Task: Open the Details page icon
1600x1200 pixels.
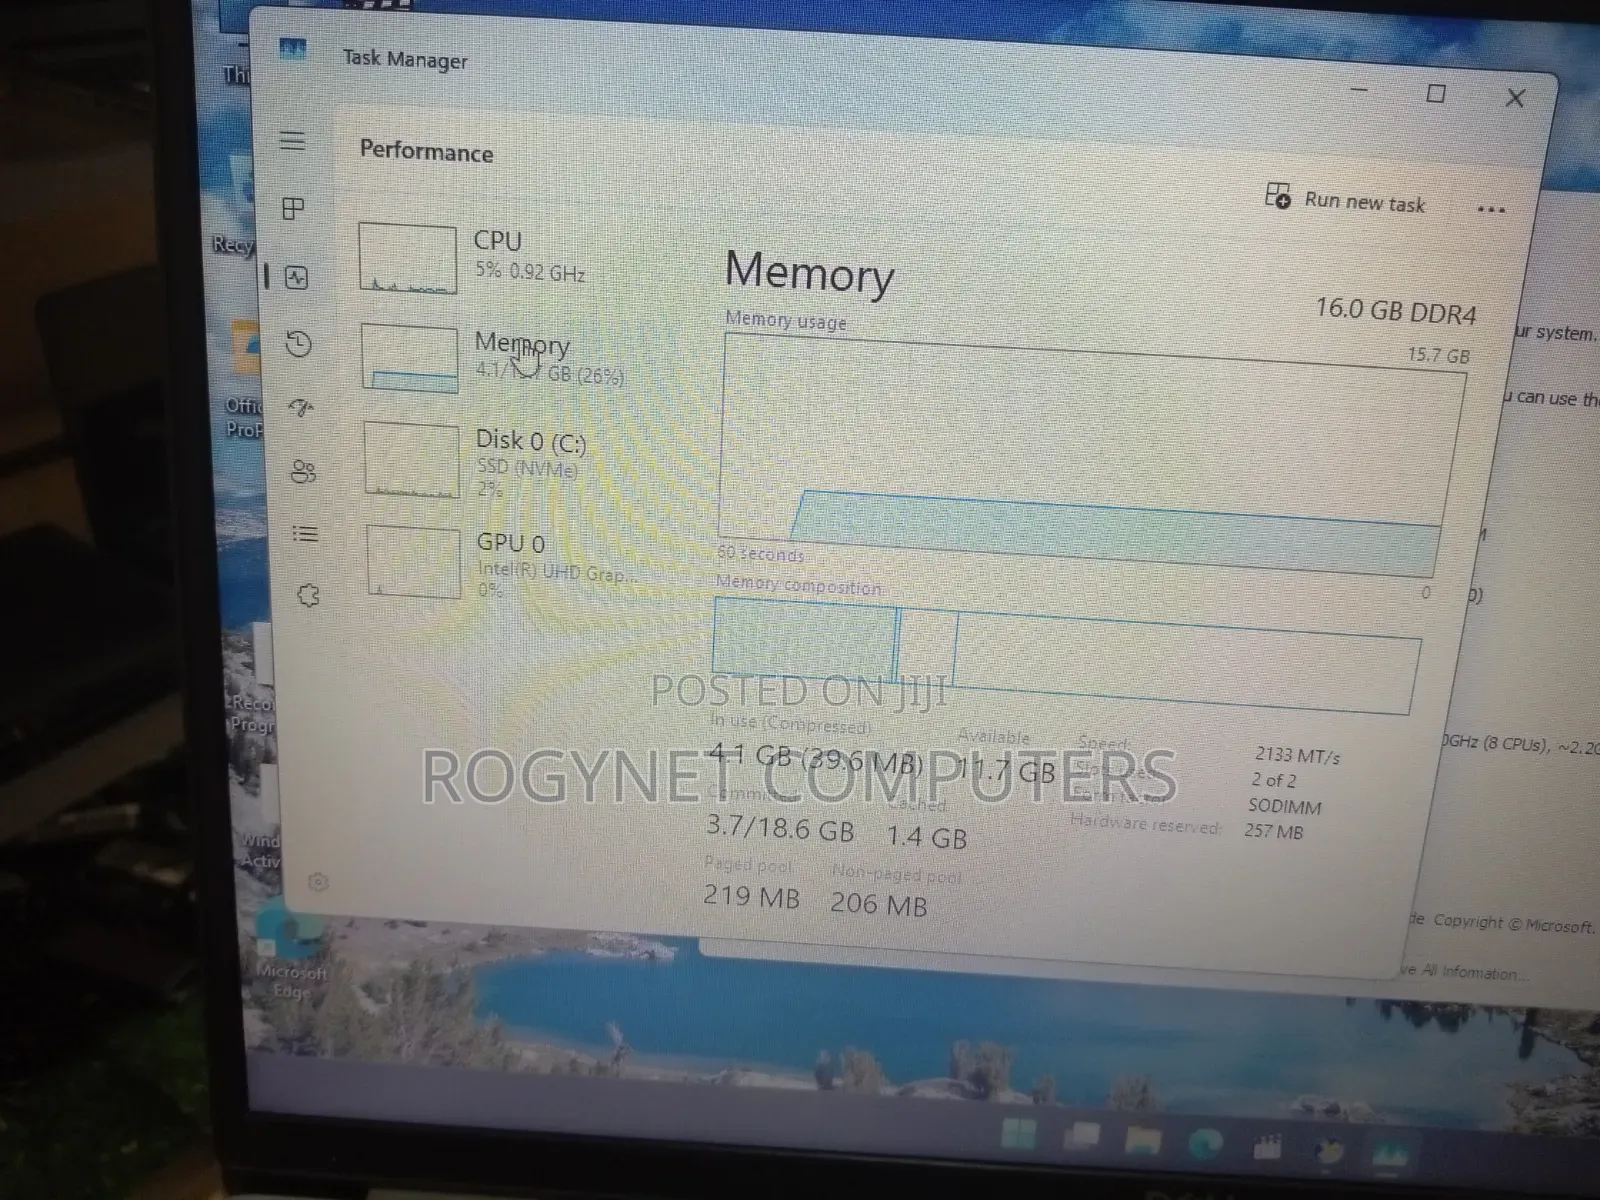Action: (305, 533)
